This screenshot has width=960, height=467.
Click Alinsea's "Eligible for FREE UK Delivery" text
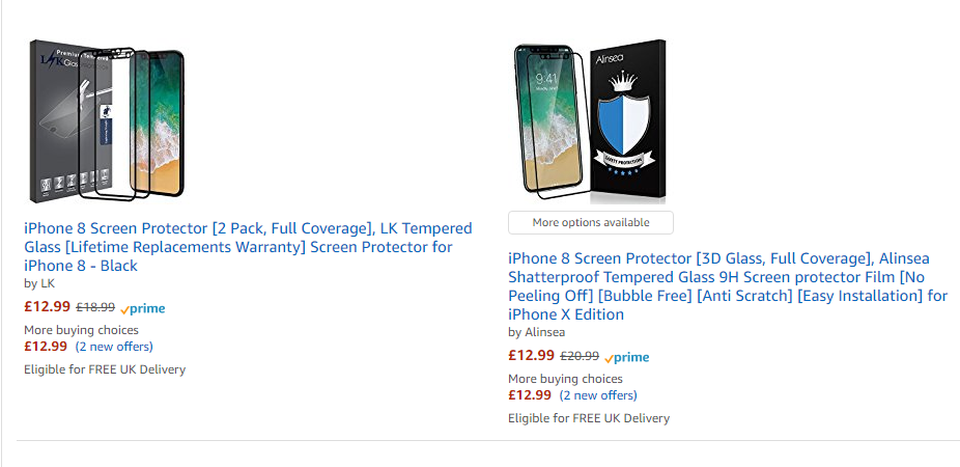click(x=588, y=418)
